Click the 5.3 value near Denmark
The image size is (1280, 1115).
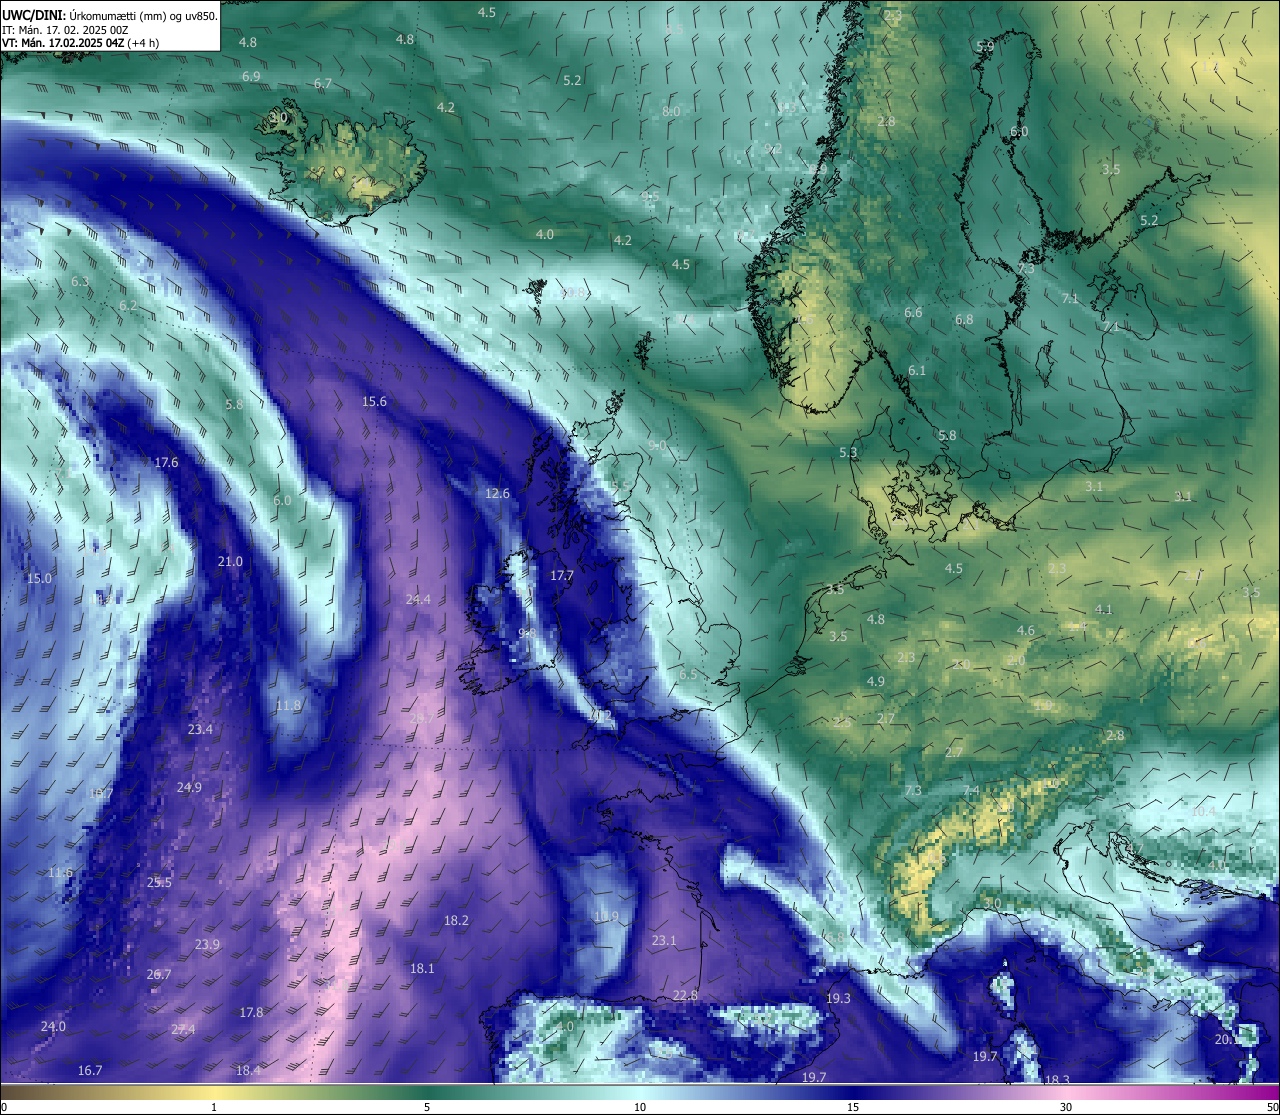click(848, 453)
